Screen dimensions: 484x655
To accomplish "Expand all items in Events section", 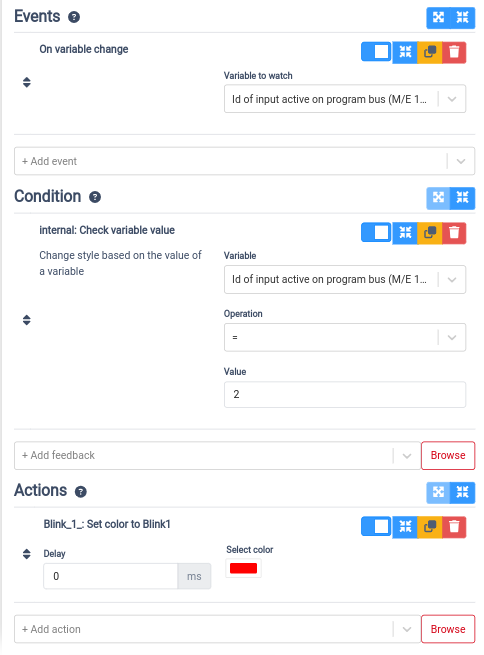I will [438, 18].
